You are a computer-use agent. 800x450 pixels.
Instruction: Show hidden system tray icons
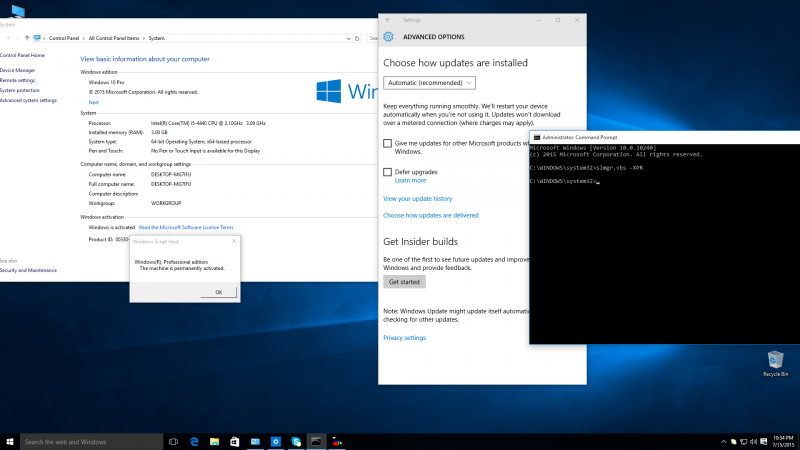point(723,442)
